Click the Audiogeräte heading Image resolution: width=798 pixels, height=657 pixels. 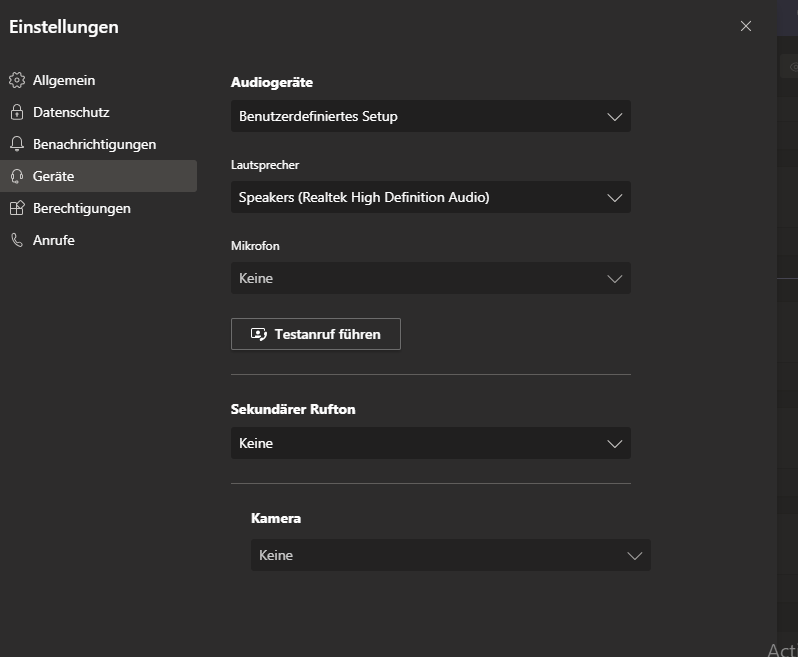[x=272, y=82]
